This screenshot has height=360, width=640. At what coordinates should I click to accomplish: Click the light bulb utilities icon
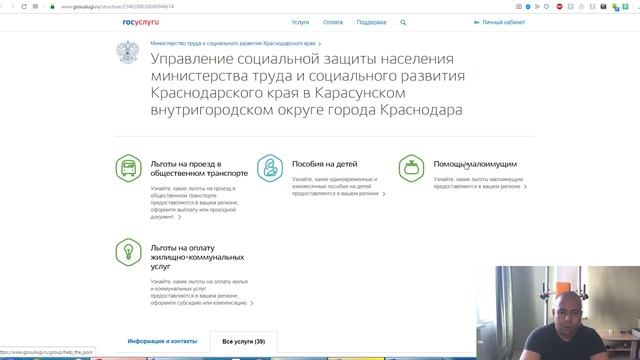pyautogui.click(x=129, y=252)
